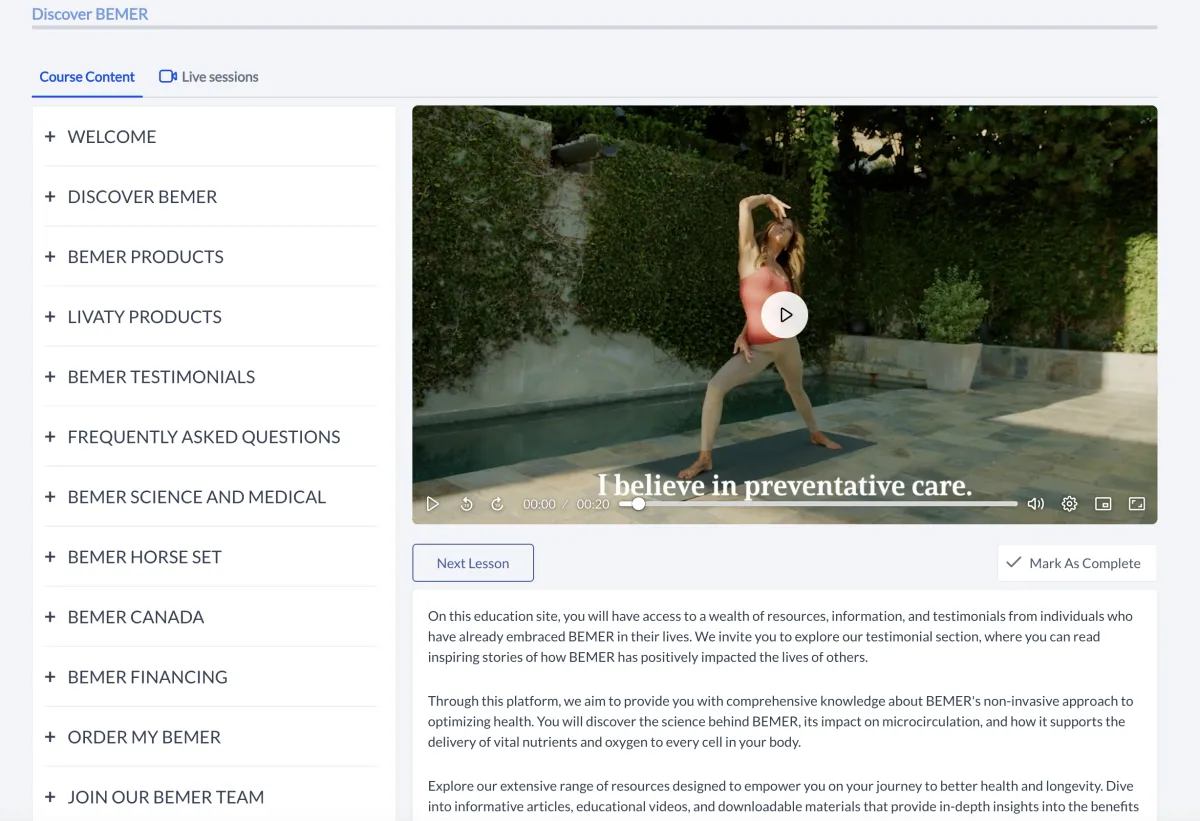Enable picture-in-picture mode icon
The image size is (1200, 821).
pos(1103,504)
